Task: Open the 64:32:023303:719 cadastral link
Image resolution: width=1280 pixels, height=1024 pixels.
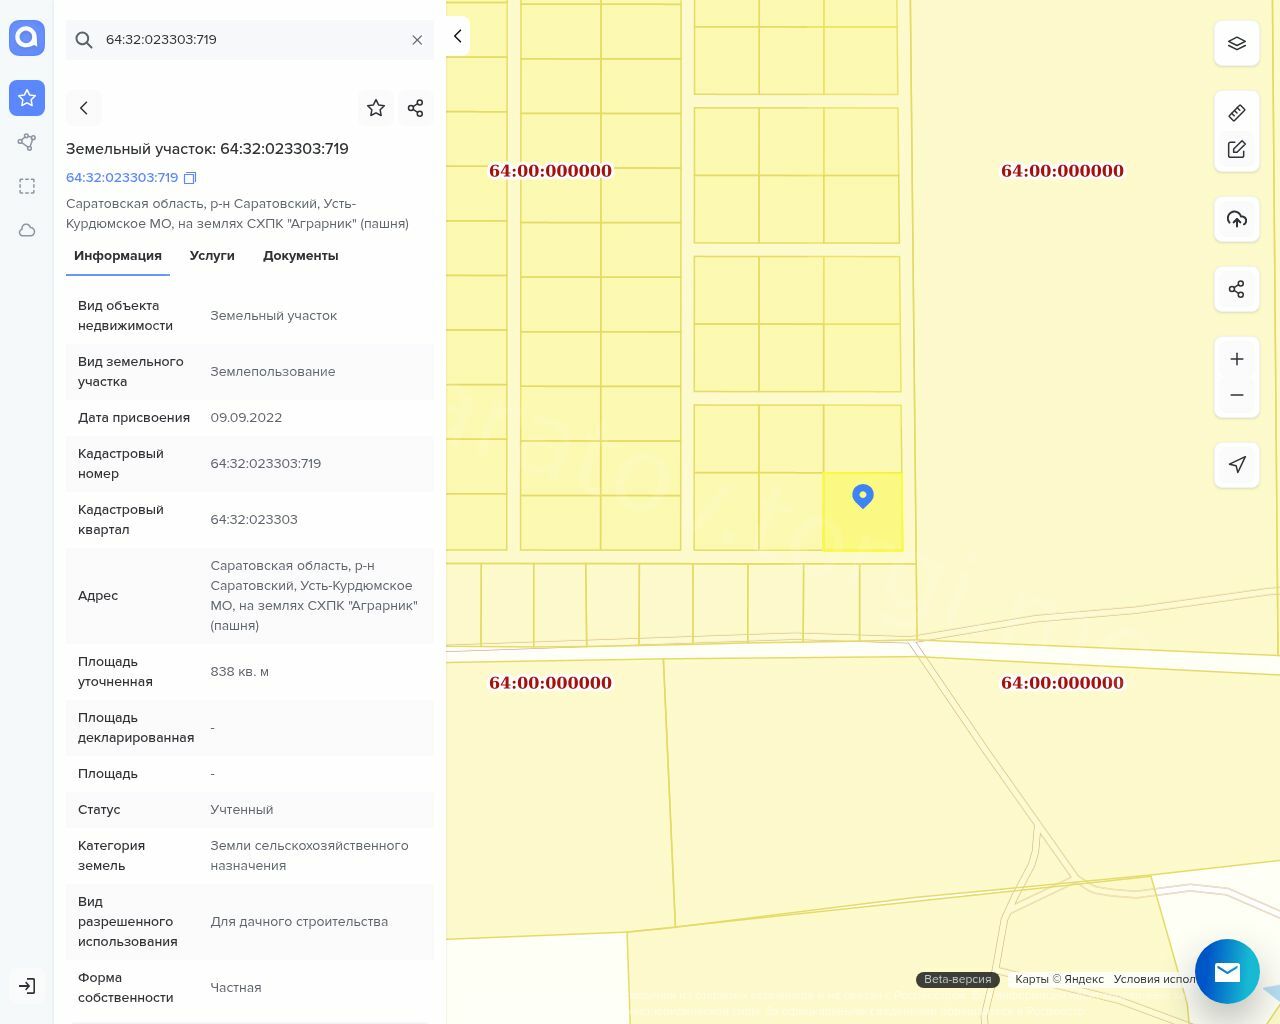Action: 122,178
